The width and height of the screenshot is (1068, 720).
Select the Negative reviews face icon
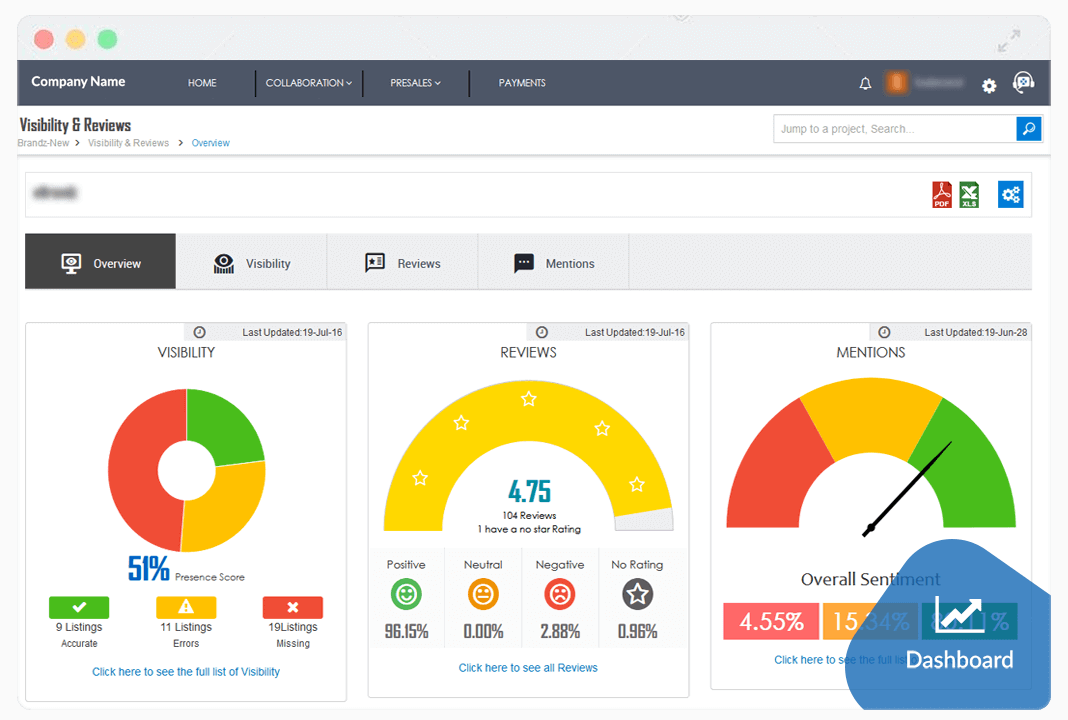[x=559, y=594]
